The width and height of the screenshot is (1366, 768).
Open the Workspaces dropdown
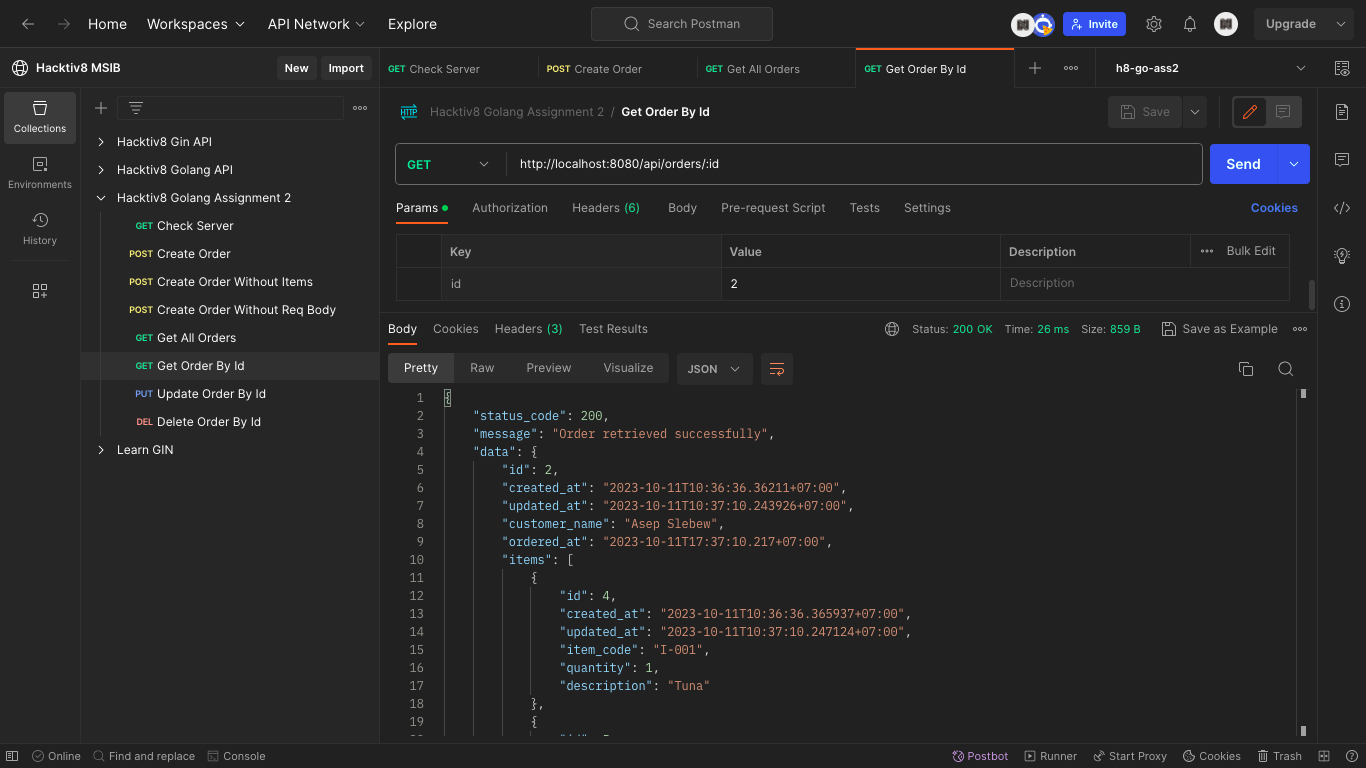click(196, 24)
